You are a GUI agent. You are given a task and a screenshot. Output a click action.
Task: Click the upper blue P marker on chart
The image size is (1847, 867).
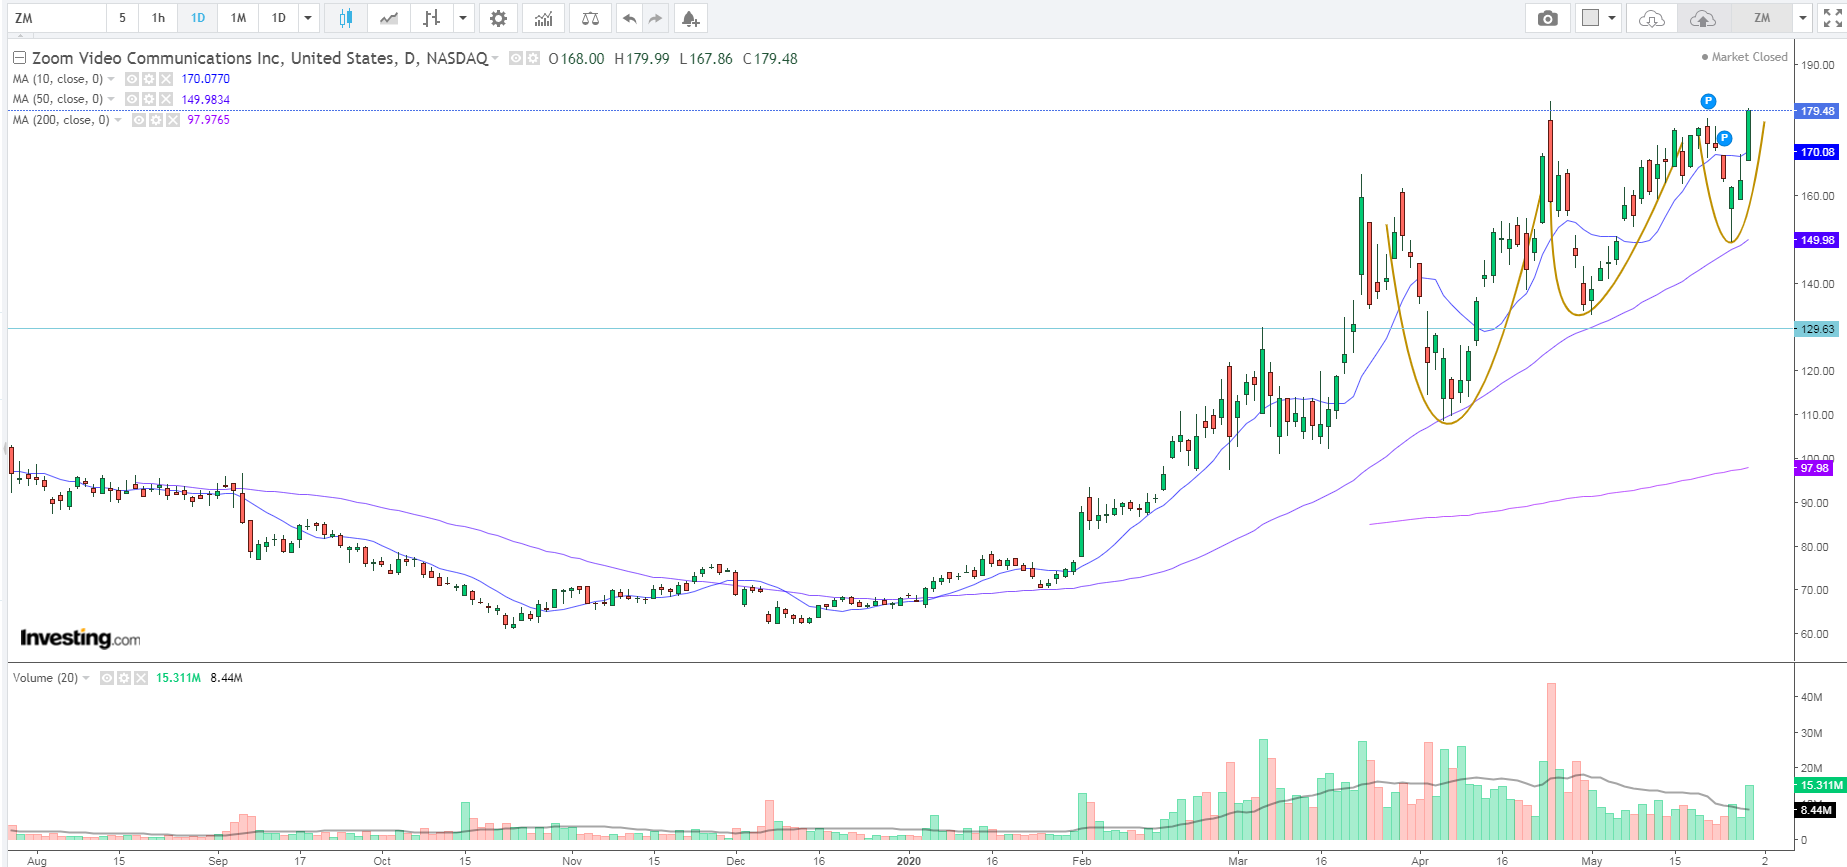pos(1708,101)
